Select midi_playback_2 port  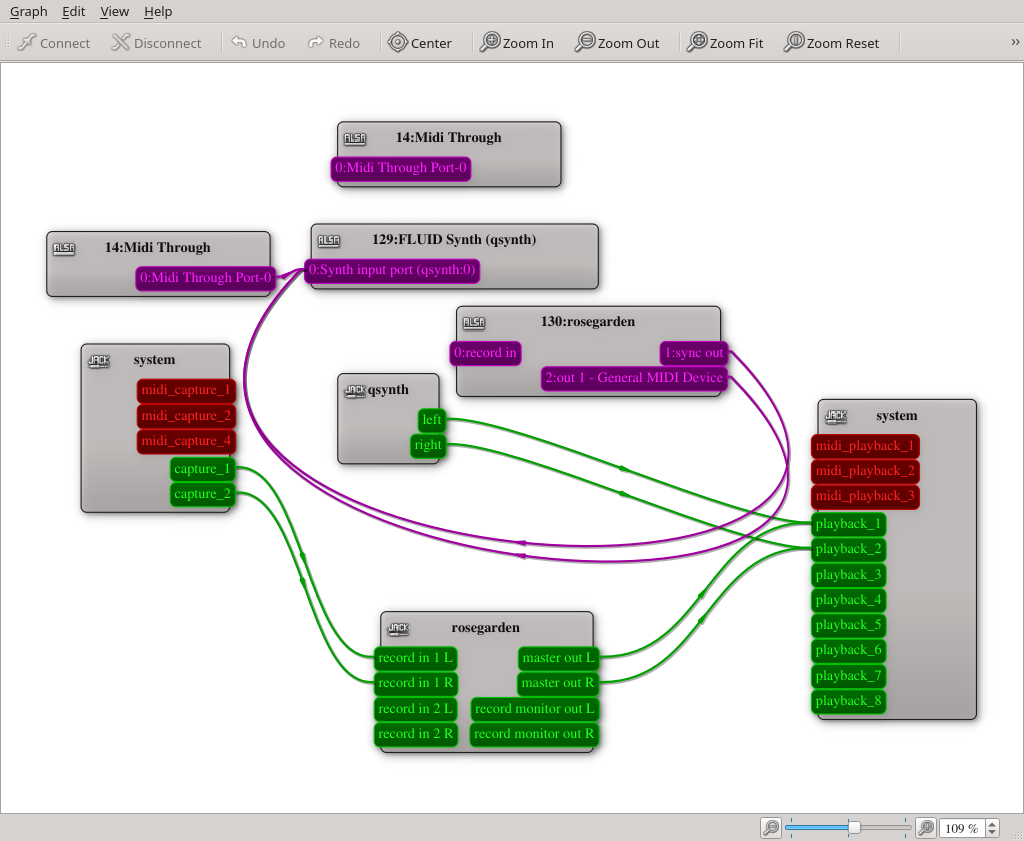[x=865, y=471]
